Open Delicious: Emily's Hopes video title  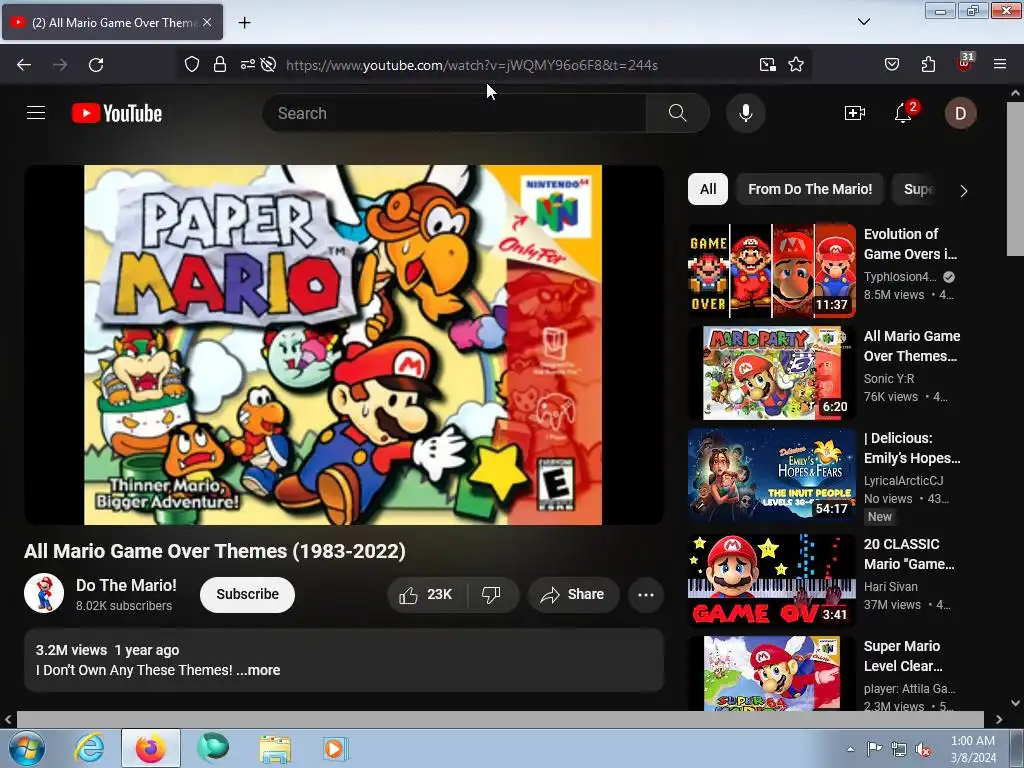(x=912, y=448)
